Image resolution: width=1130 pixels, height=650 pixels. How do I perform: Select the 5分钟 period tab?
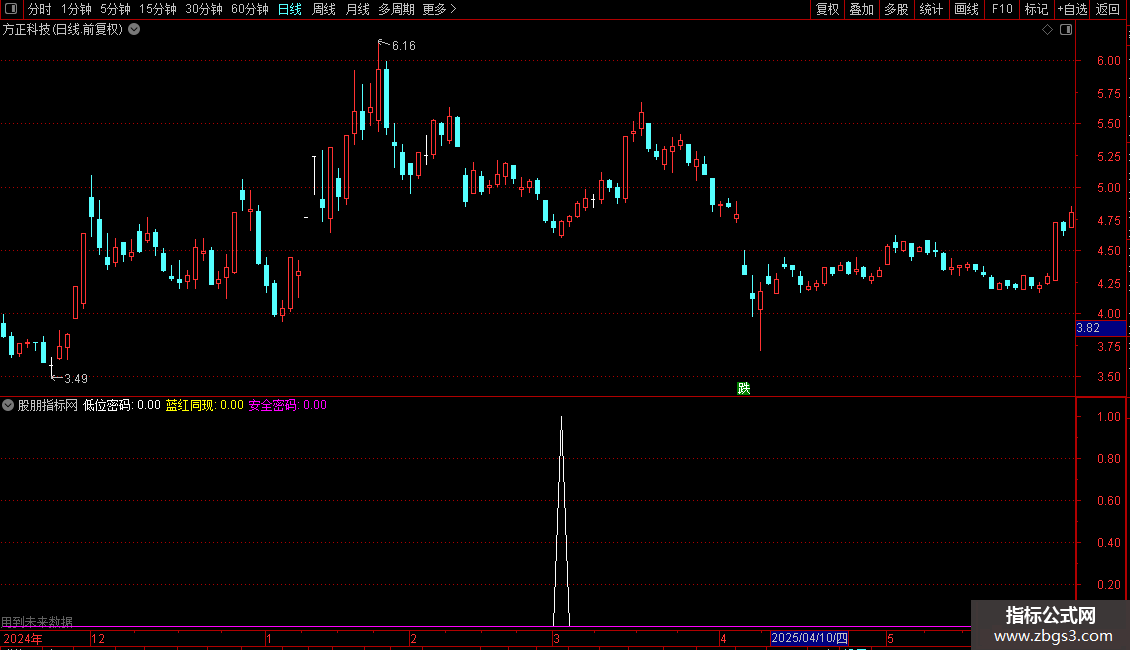tap(115, 9)
